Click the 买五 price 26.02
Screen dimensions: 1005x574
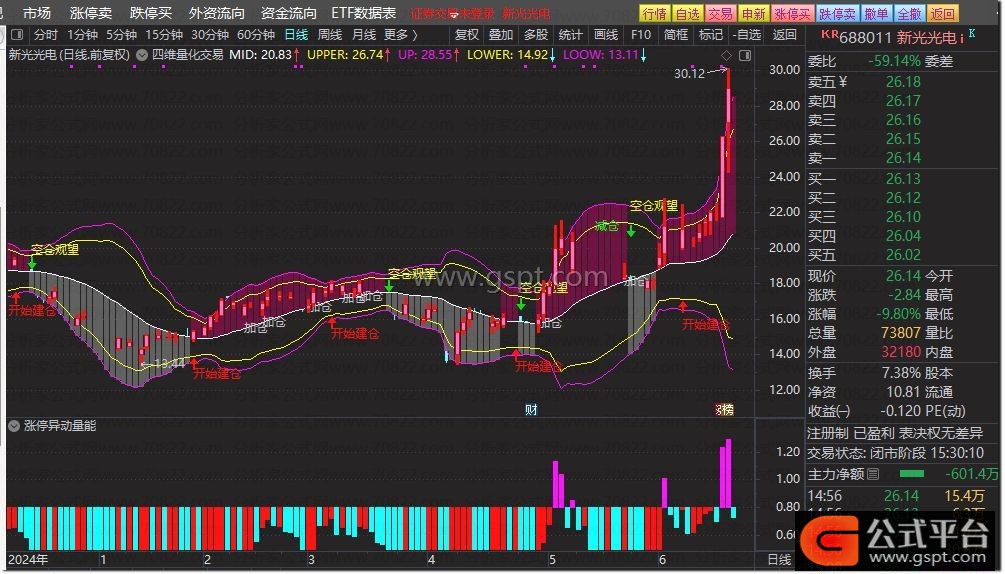[x=903, y=255]
